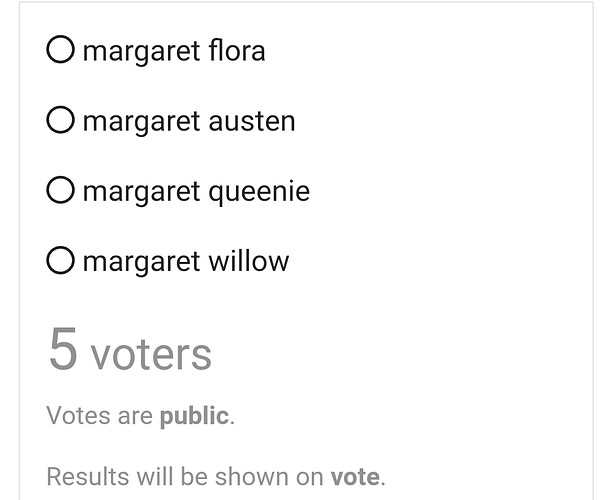Click the 'Results will be shown' notice
610x500 pixels.
(x=216, y=476)
